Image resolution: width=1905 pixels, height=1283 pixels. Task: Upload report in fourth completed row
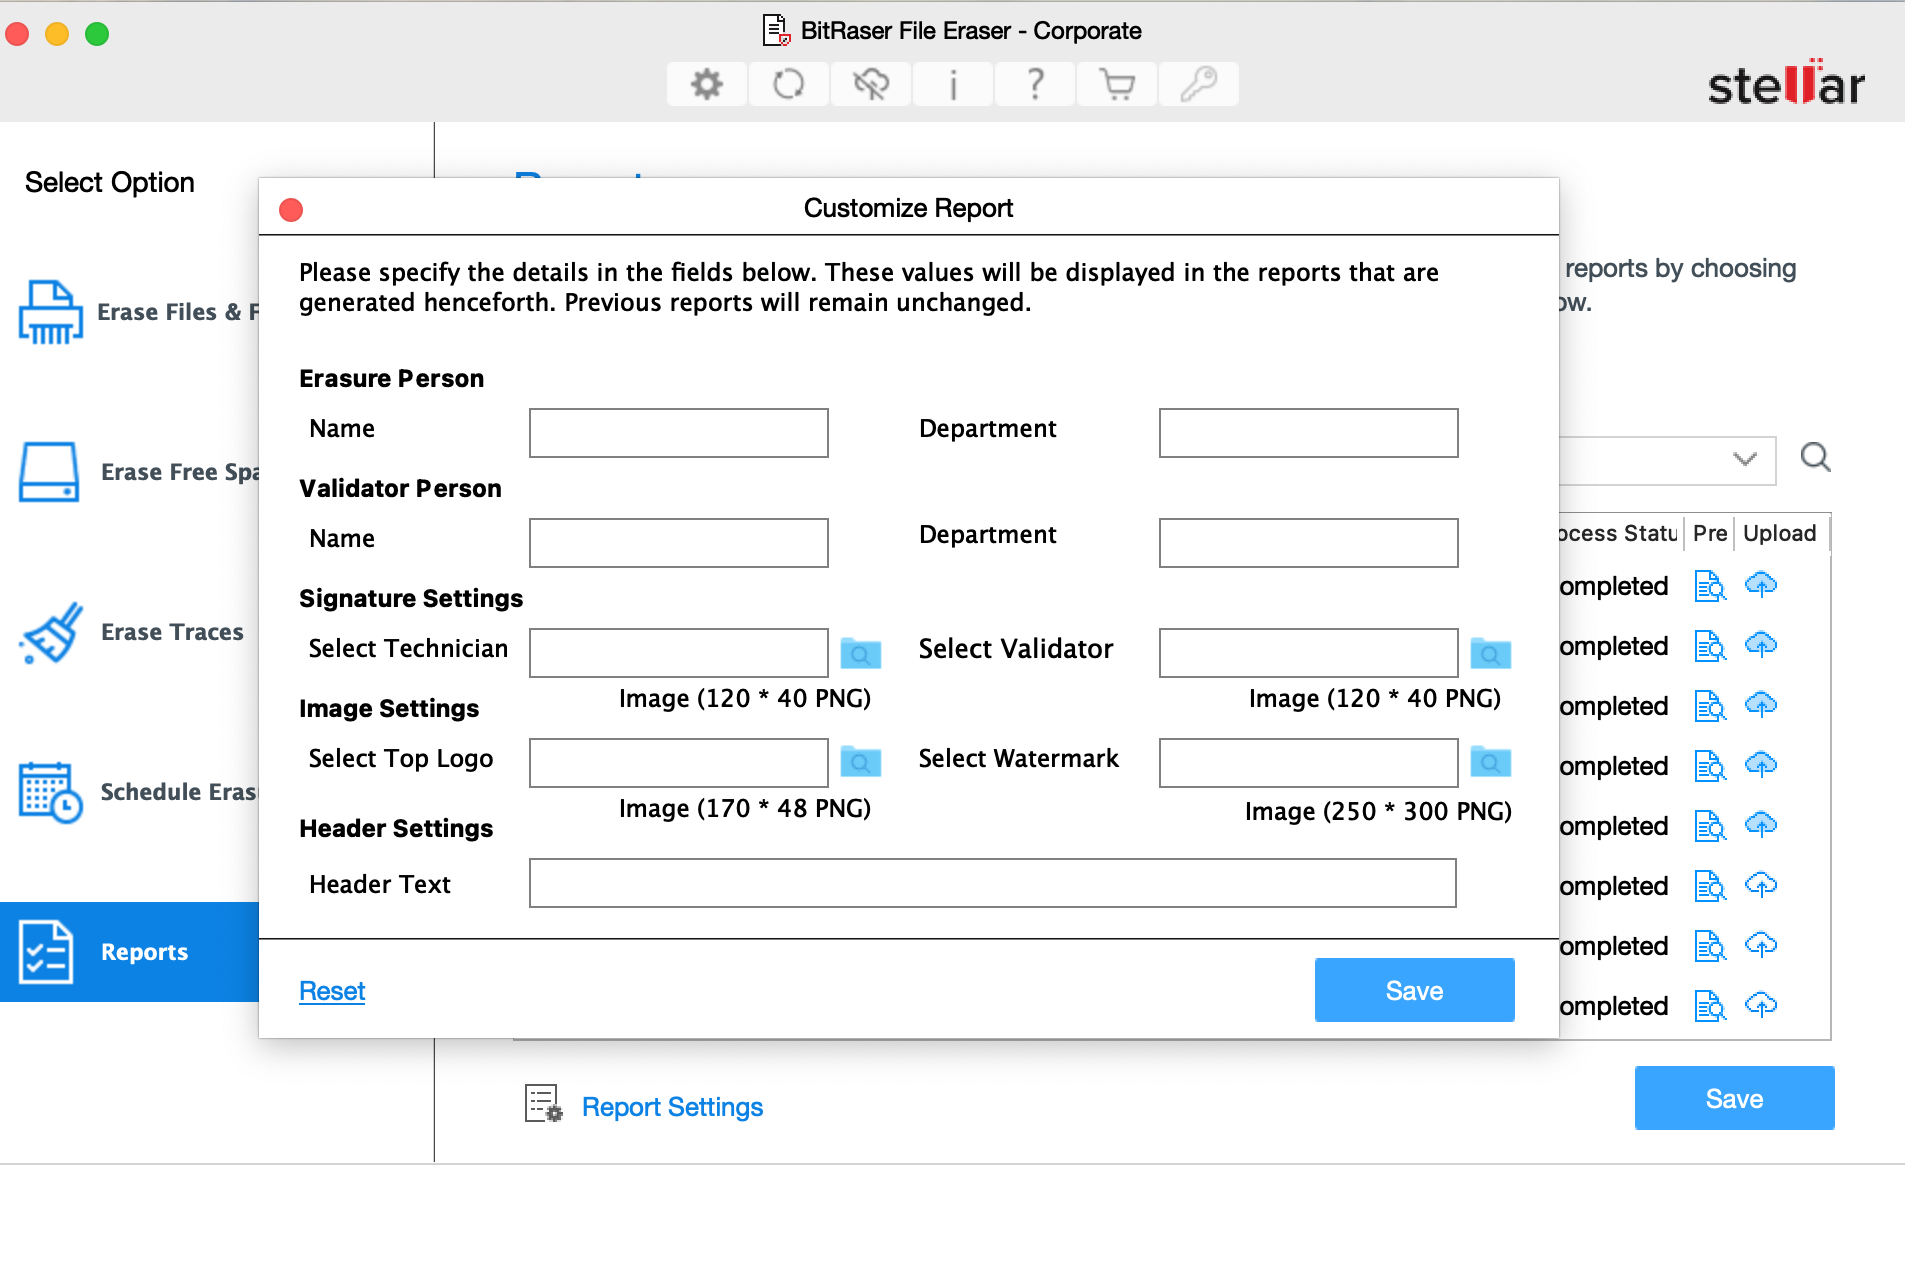point(1761,765)
